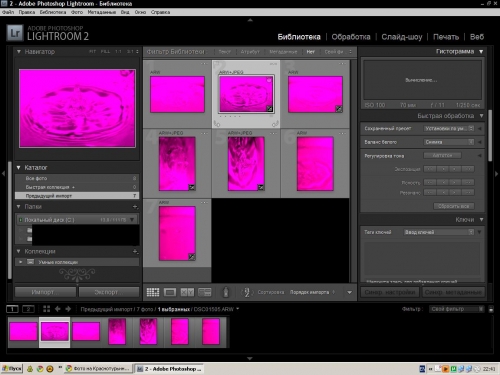The height and width of the screenshot is (375, 500).
Task: Open toolbar content menu triangle
Action: click(349, 292)
